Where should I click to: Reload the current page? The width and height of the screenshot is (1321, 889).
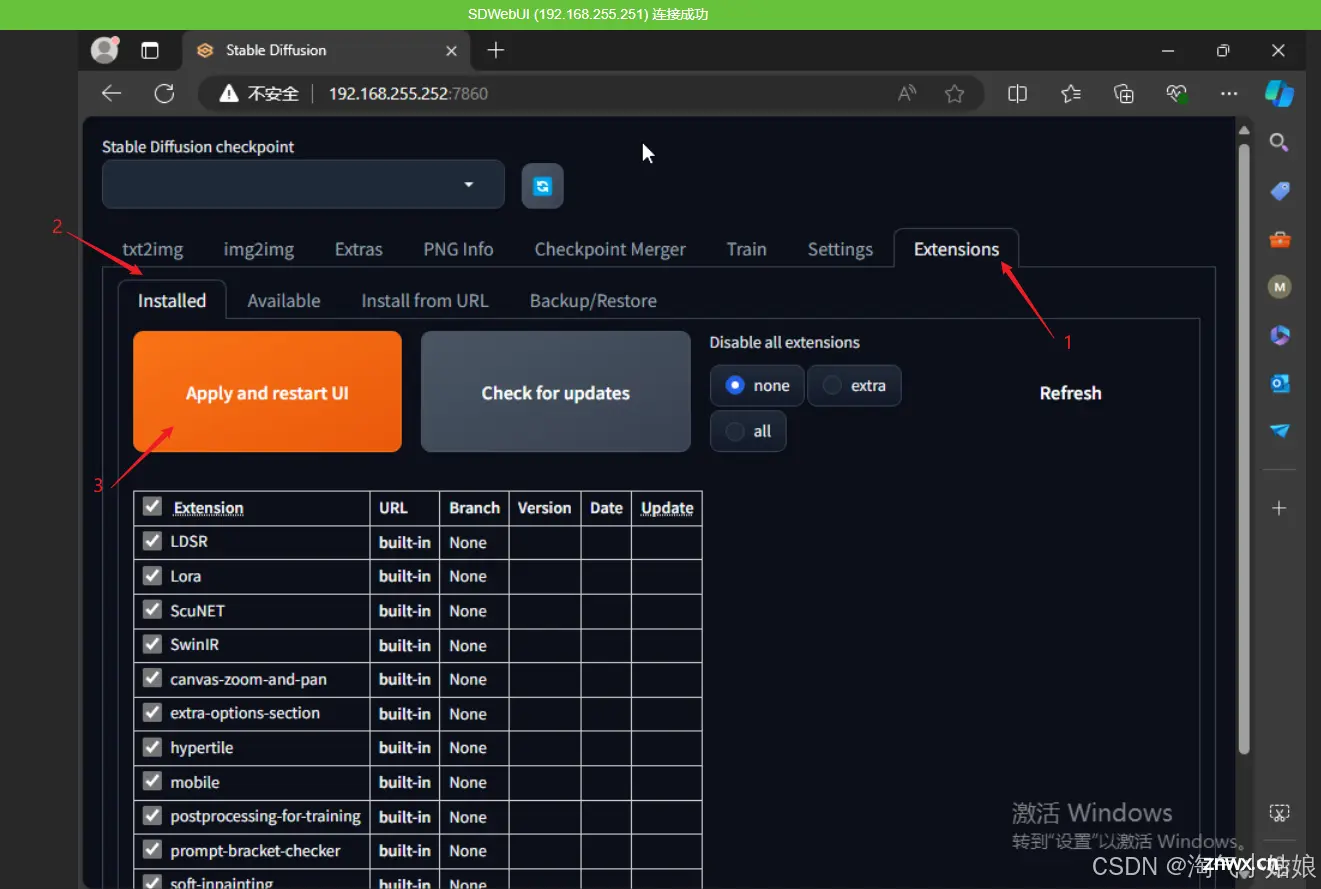point(164,93)
